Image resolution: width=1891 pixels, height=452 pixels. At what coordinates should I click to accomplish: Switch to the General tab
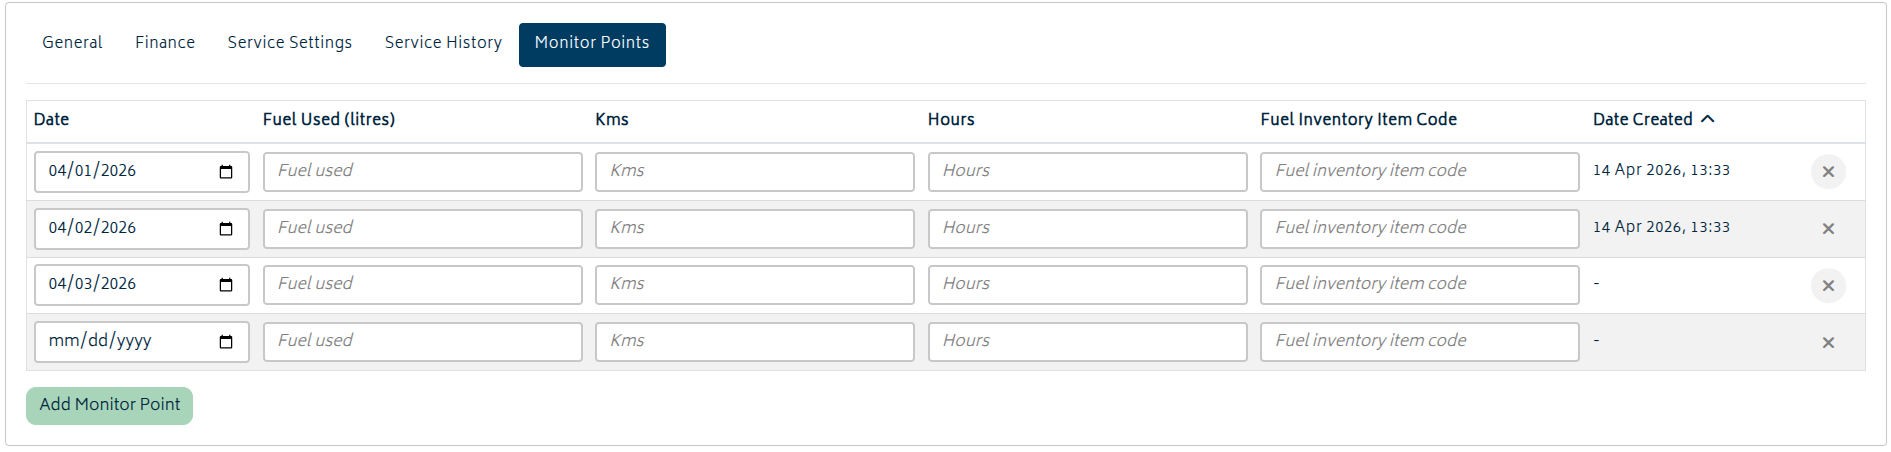tap(72, 43)
